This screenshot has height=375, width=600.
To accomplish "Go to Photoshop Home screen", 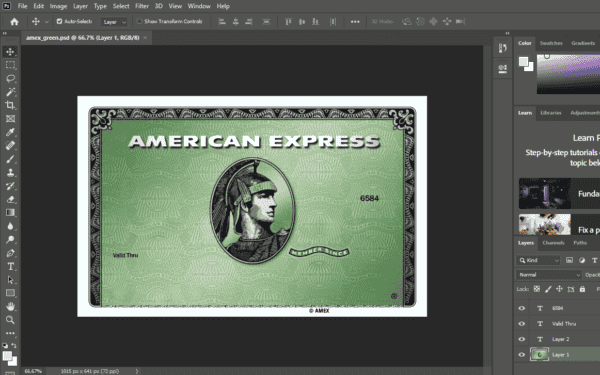I will pyautogui.click(x=14, y=22).
